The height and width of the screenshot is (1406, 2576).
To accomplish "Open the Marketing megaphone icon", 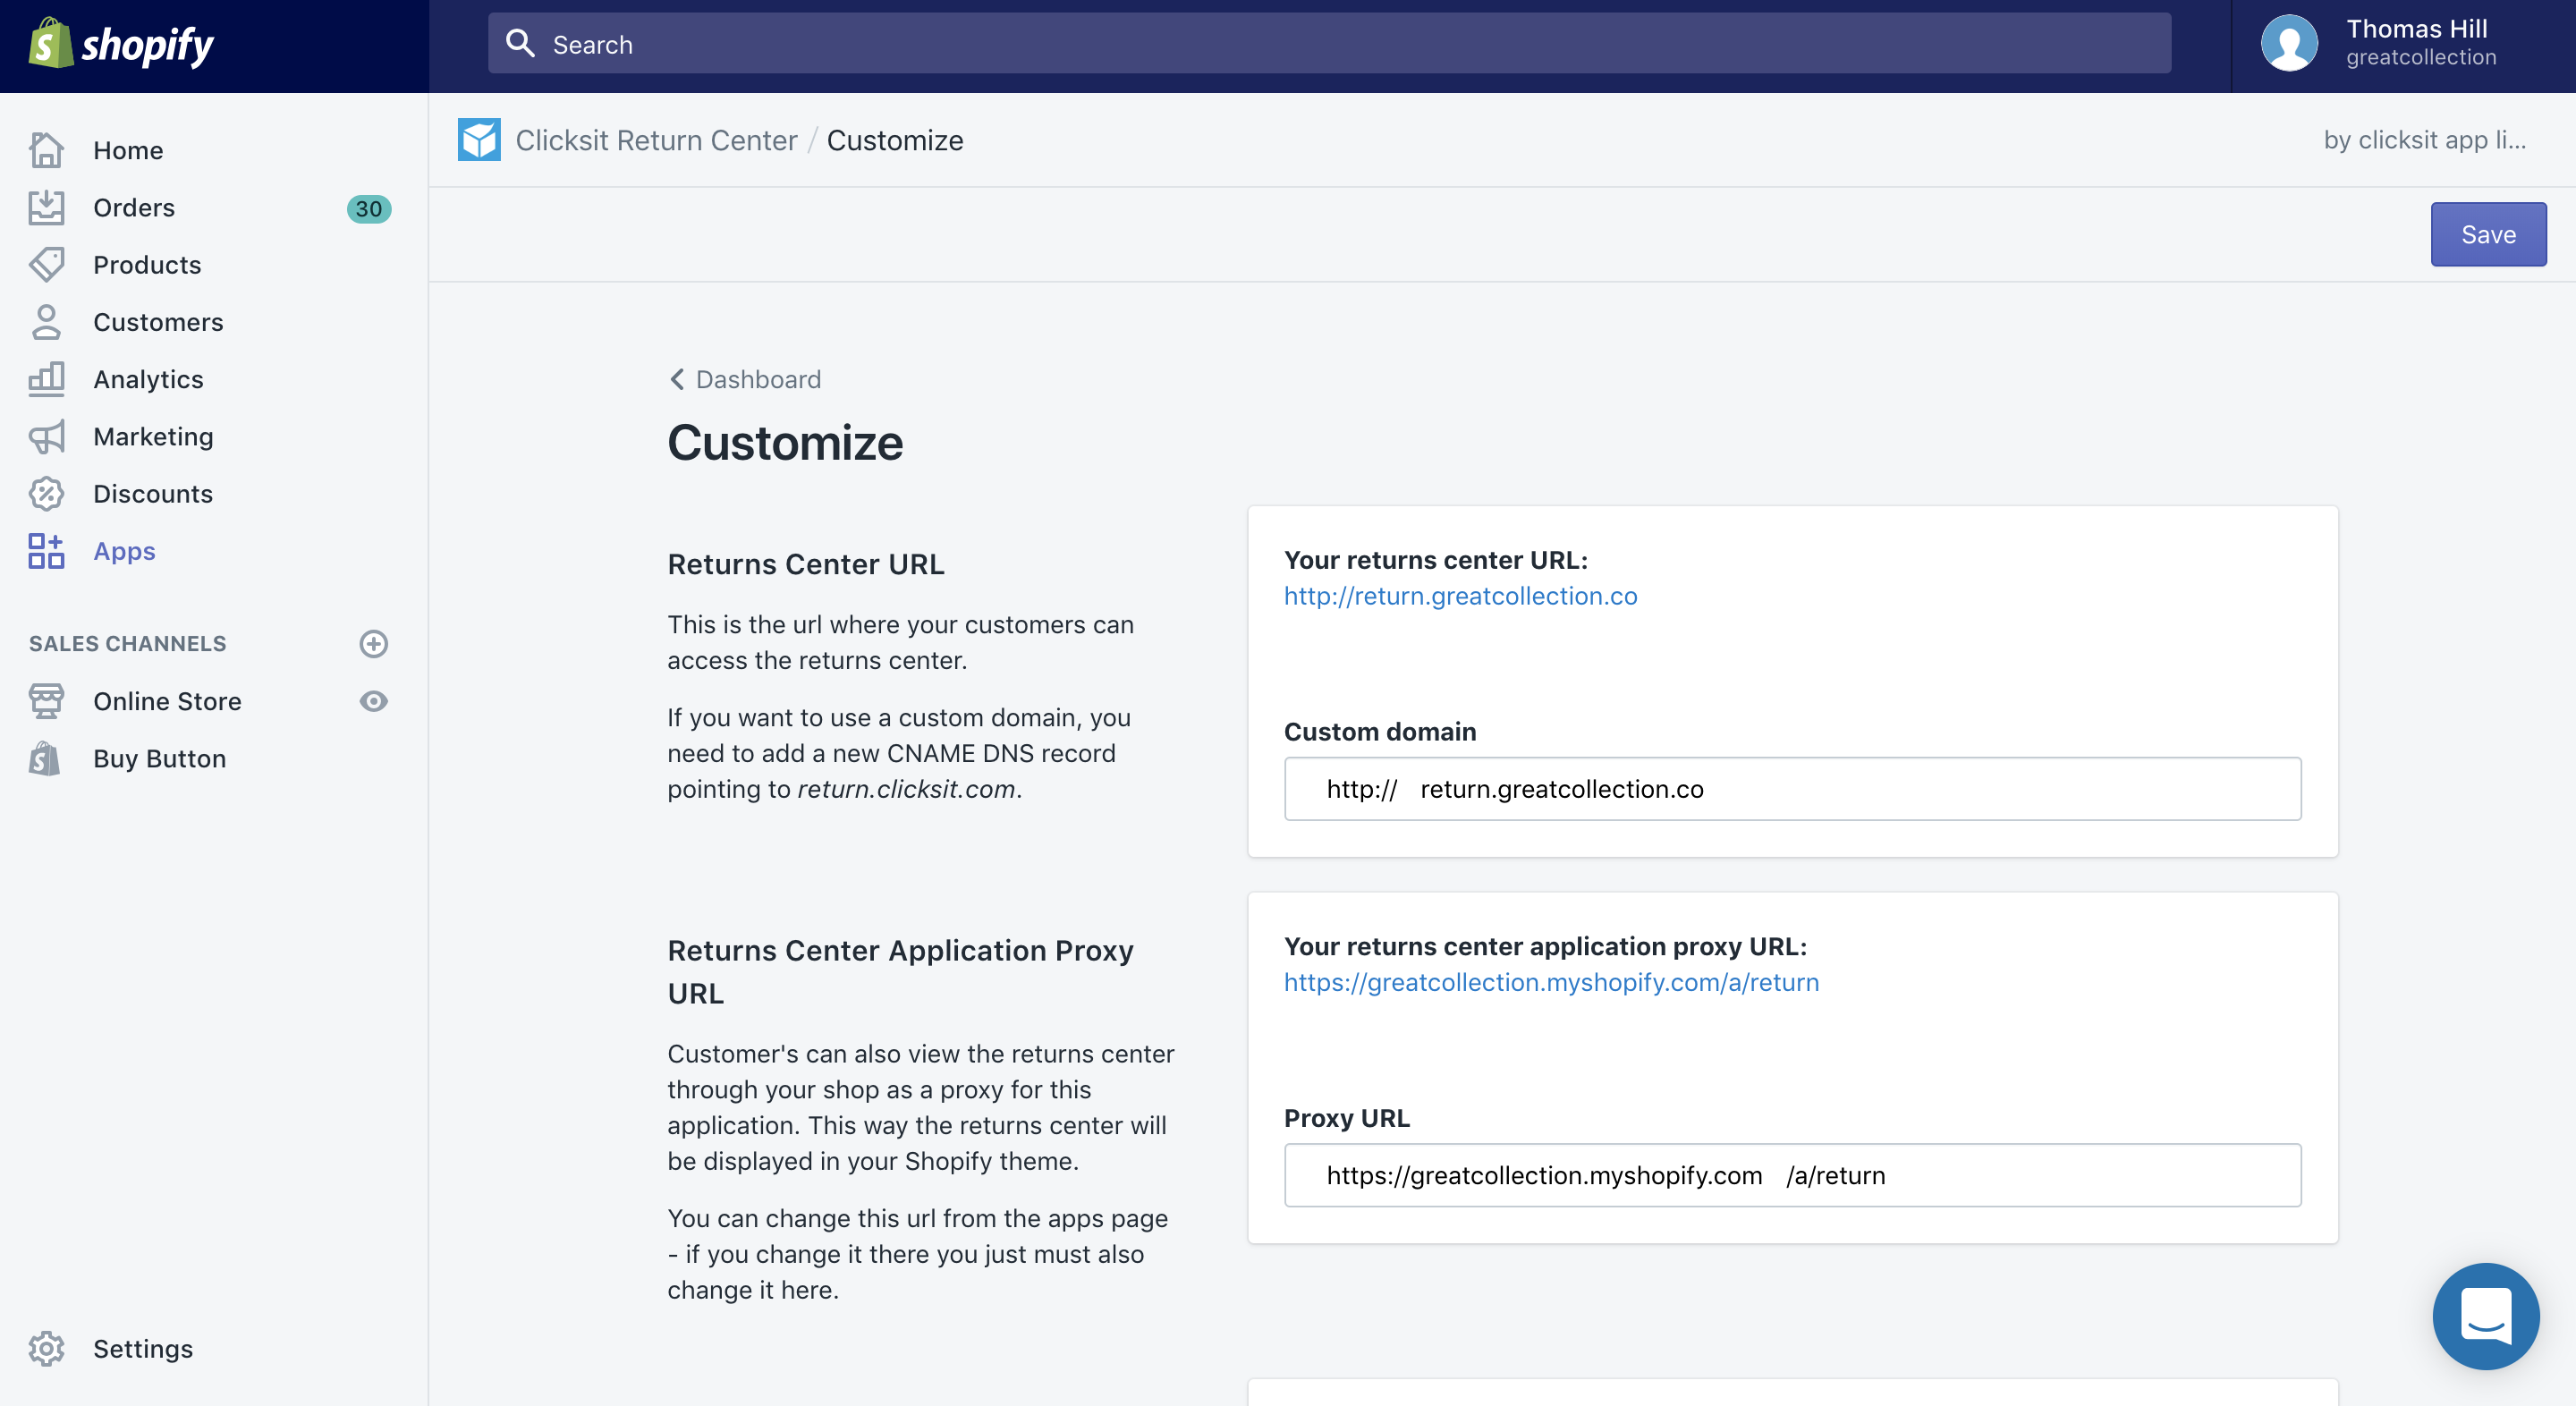I will [46, 436].
